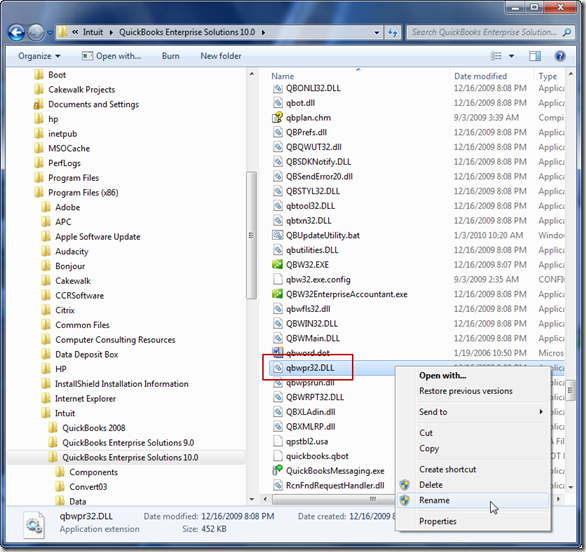The image size is (586, 552).
Task: Select the QBW32.EXE application icon
Action: [x=277, y=265]
